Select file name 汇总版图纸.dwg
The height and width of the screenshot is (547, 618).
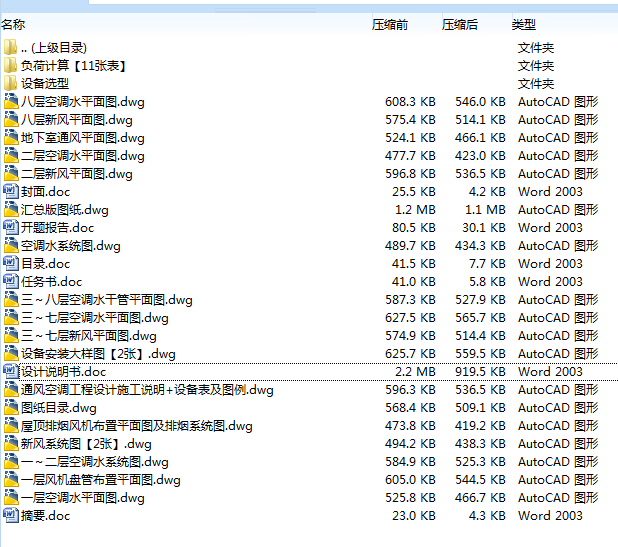pyautogui.click(x=65, y=210)
